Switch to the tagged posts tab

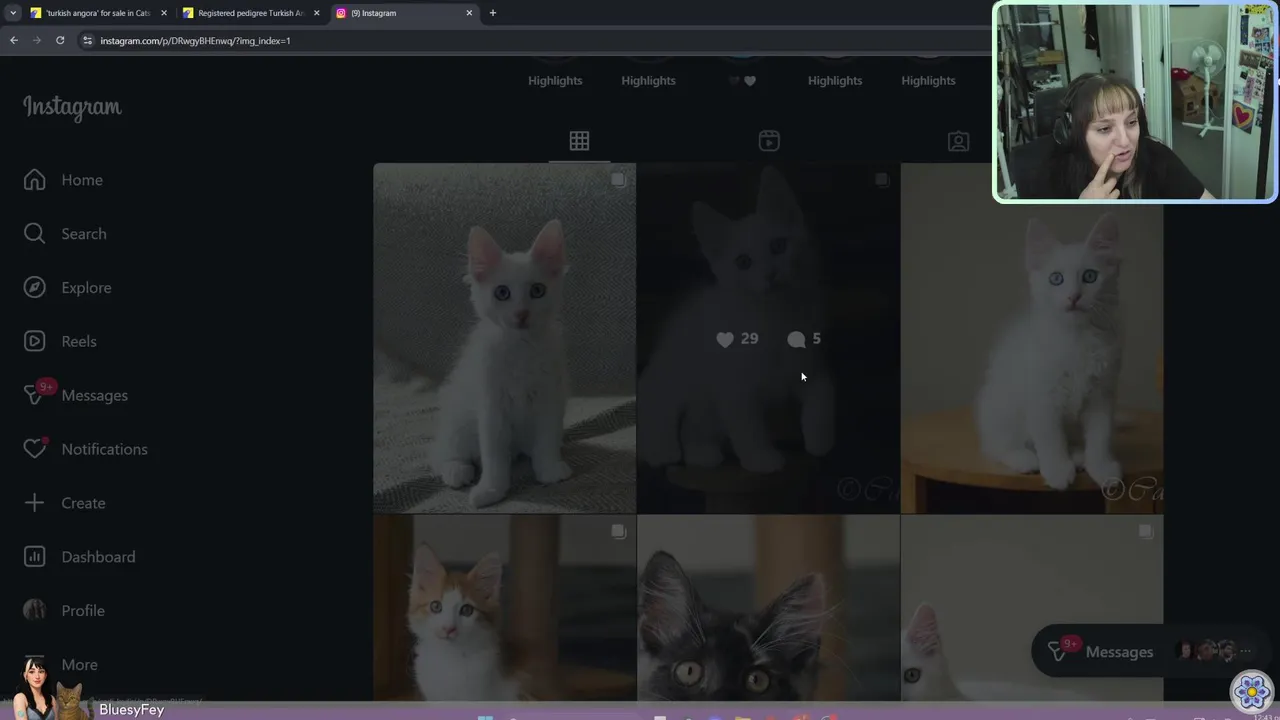[x=958, y=141]
